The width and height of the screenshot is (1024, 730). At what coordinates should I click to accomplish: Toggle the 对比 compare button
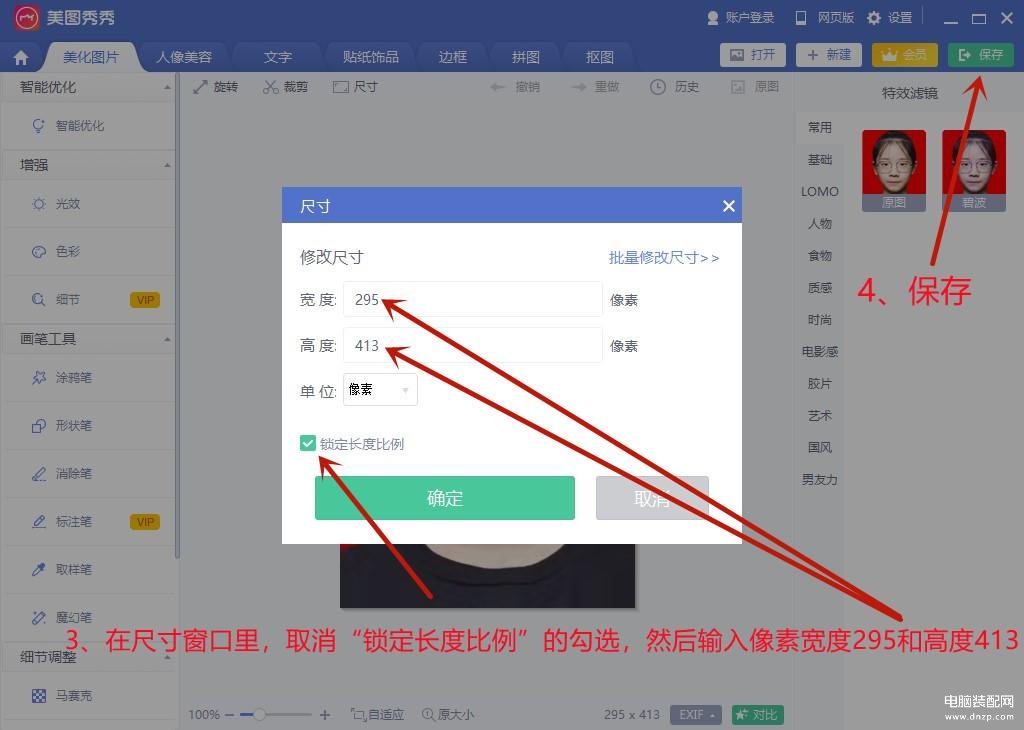point(758,715)
